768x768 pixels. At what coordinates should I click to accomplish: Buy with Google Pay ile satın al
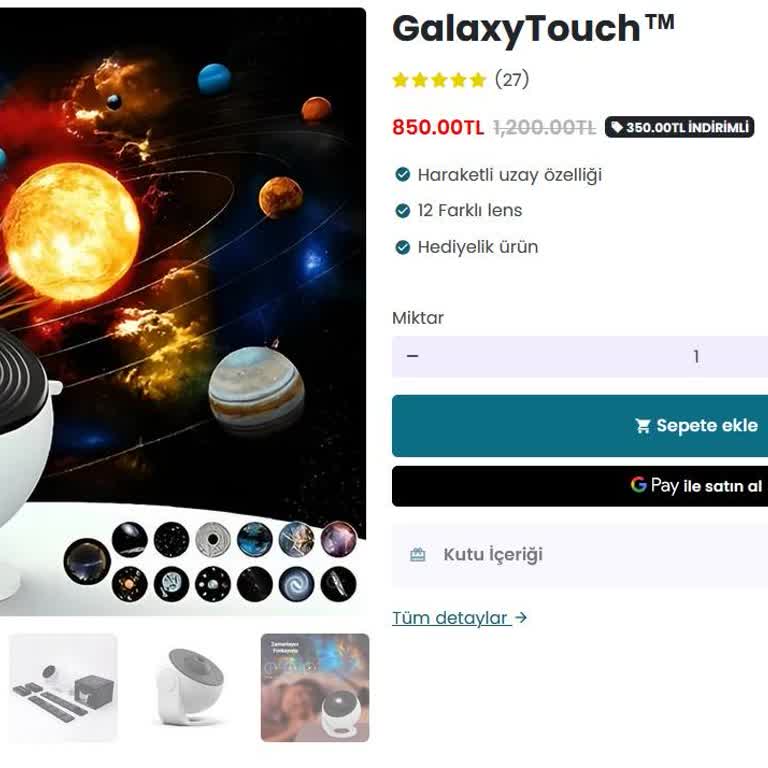(580, 485)
